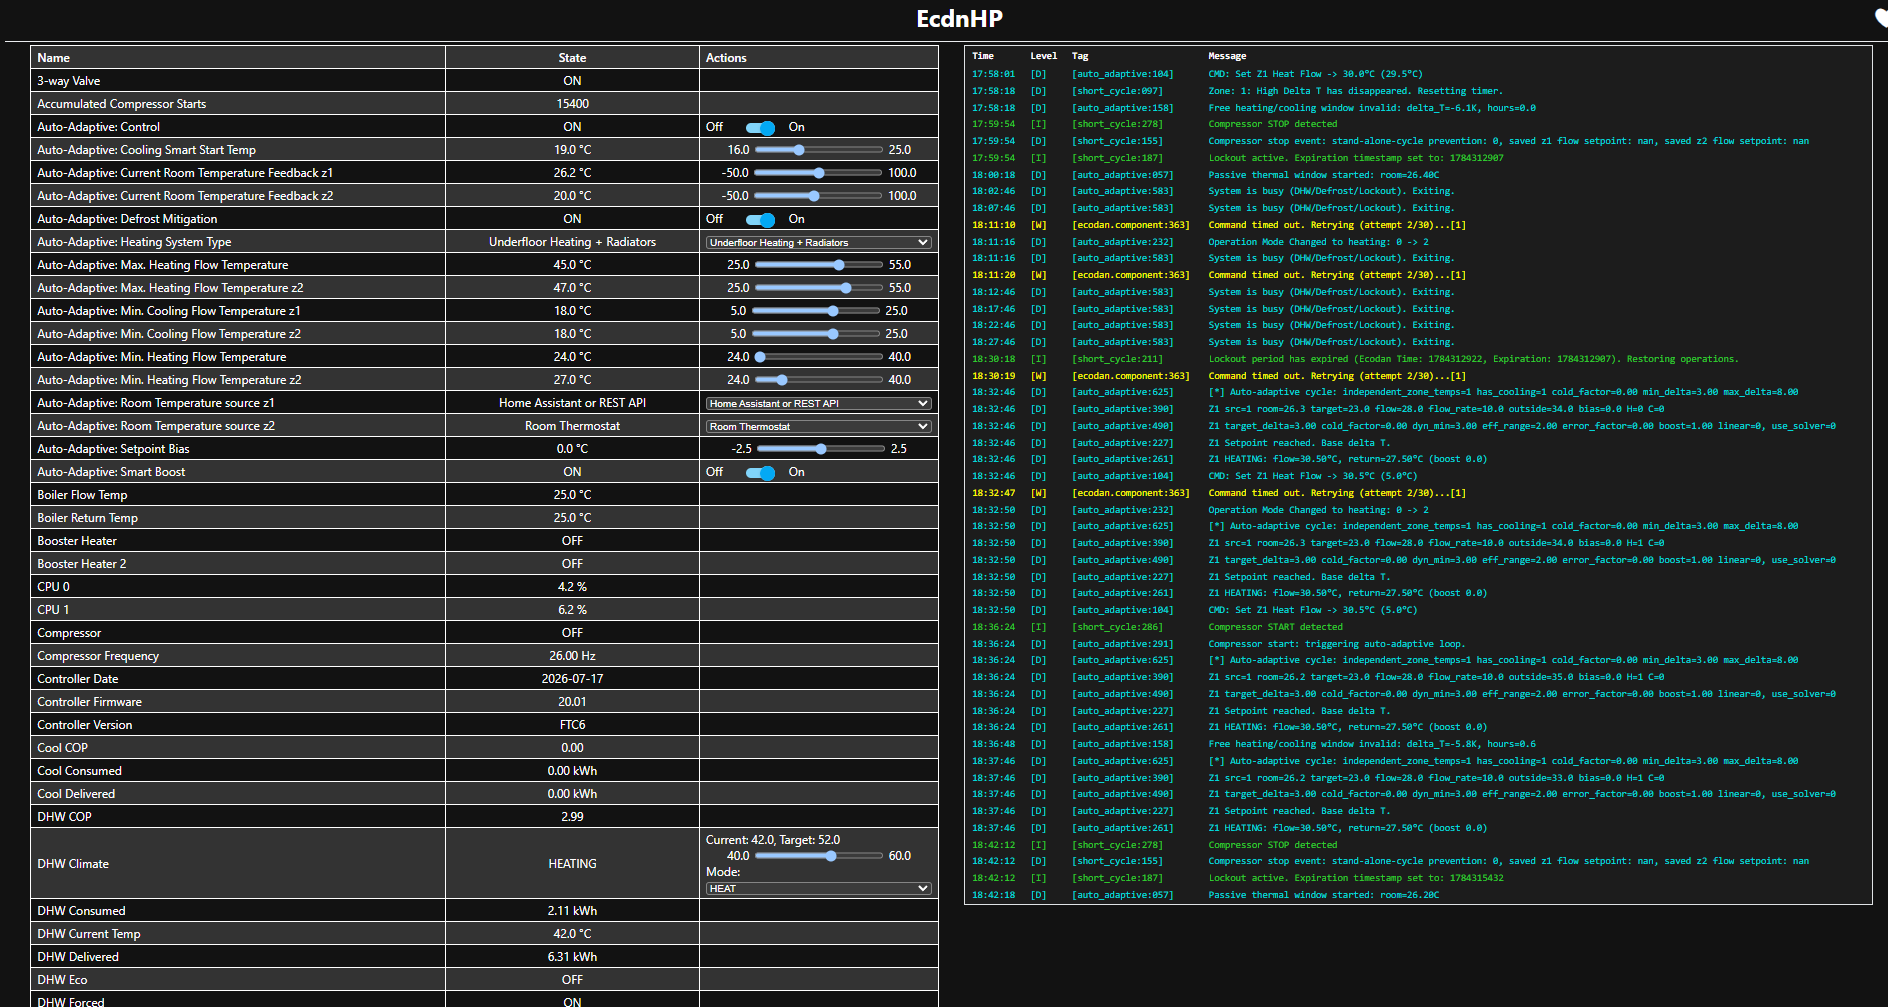Click the Current Room Temperature Feedback z2 slider
Screen dimensions: 1888x1007
[819, 196]
